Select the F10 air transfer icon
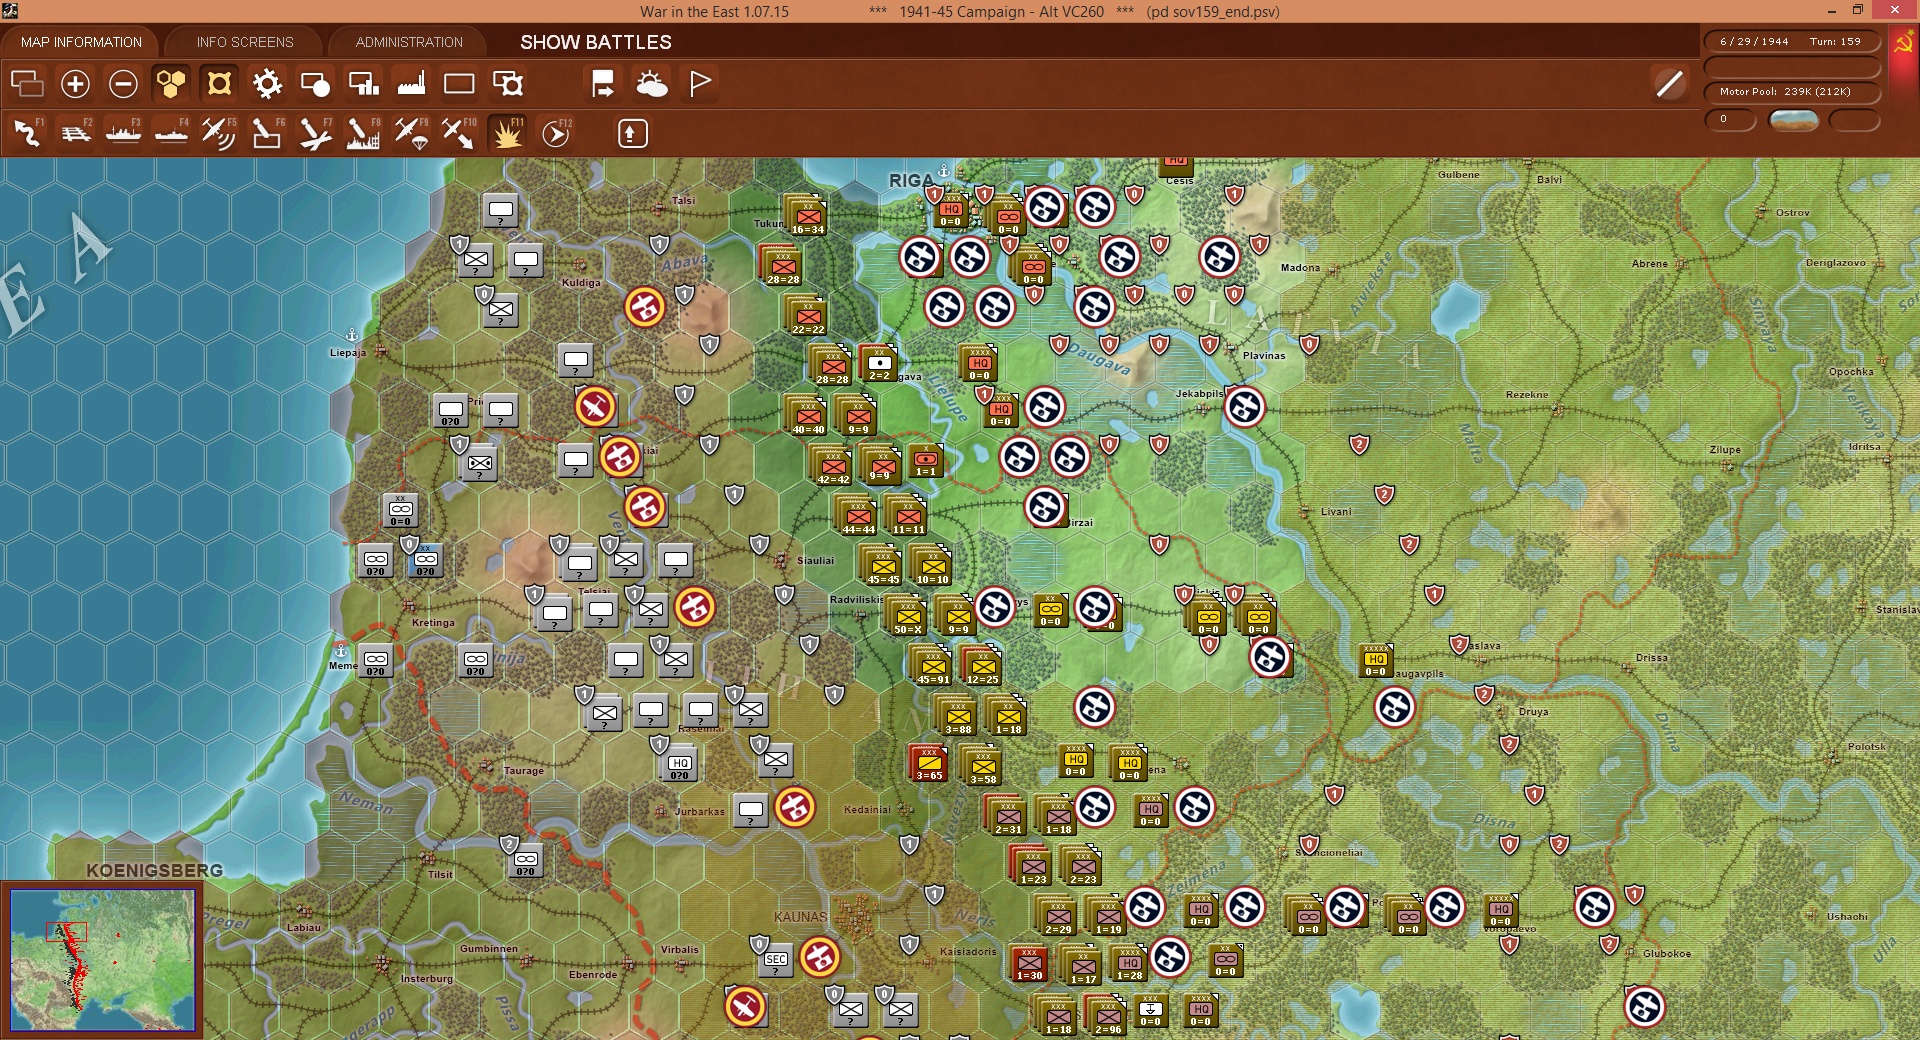This screenshot has height=1040, width=1920. click(459, 133)
